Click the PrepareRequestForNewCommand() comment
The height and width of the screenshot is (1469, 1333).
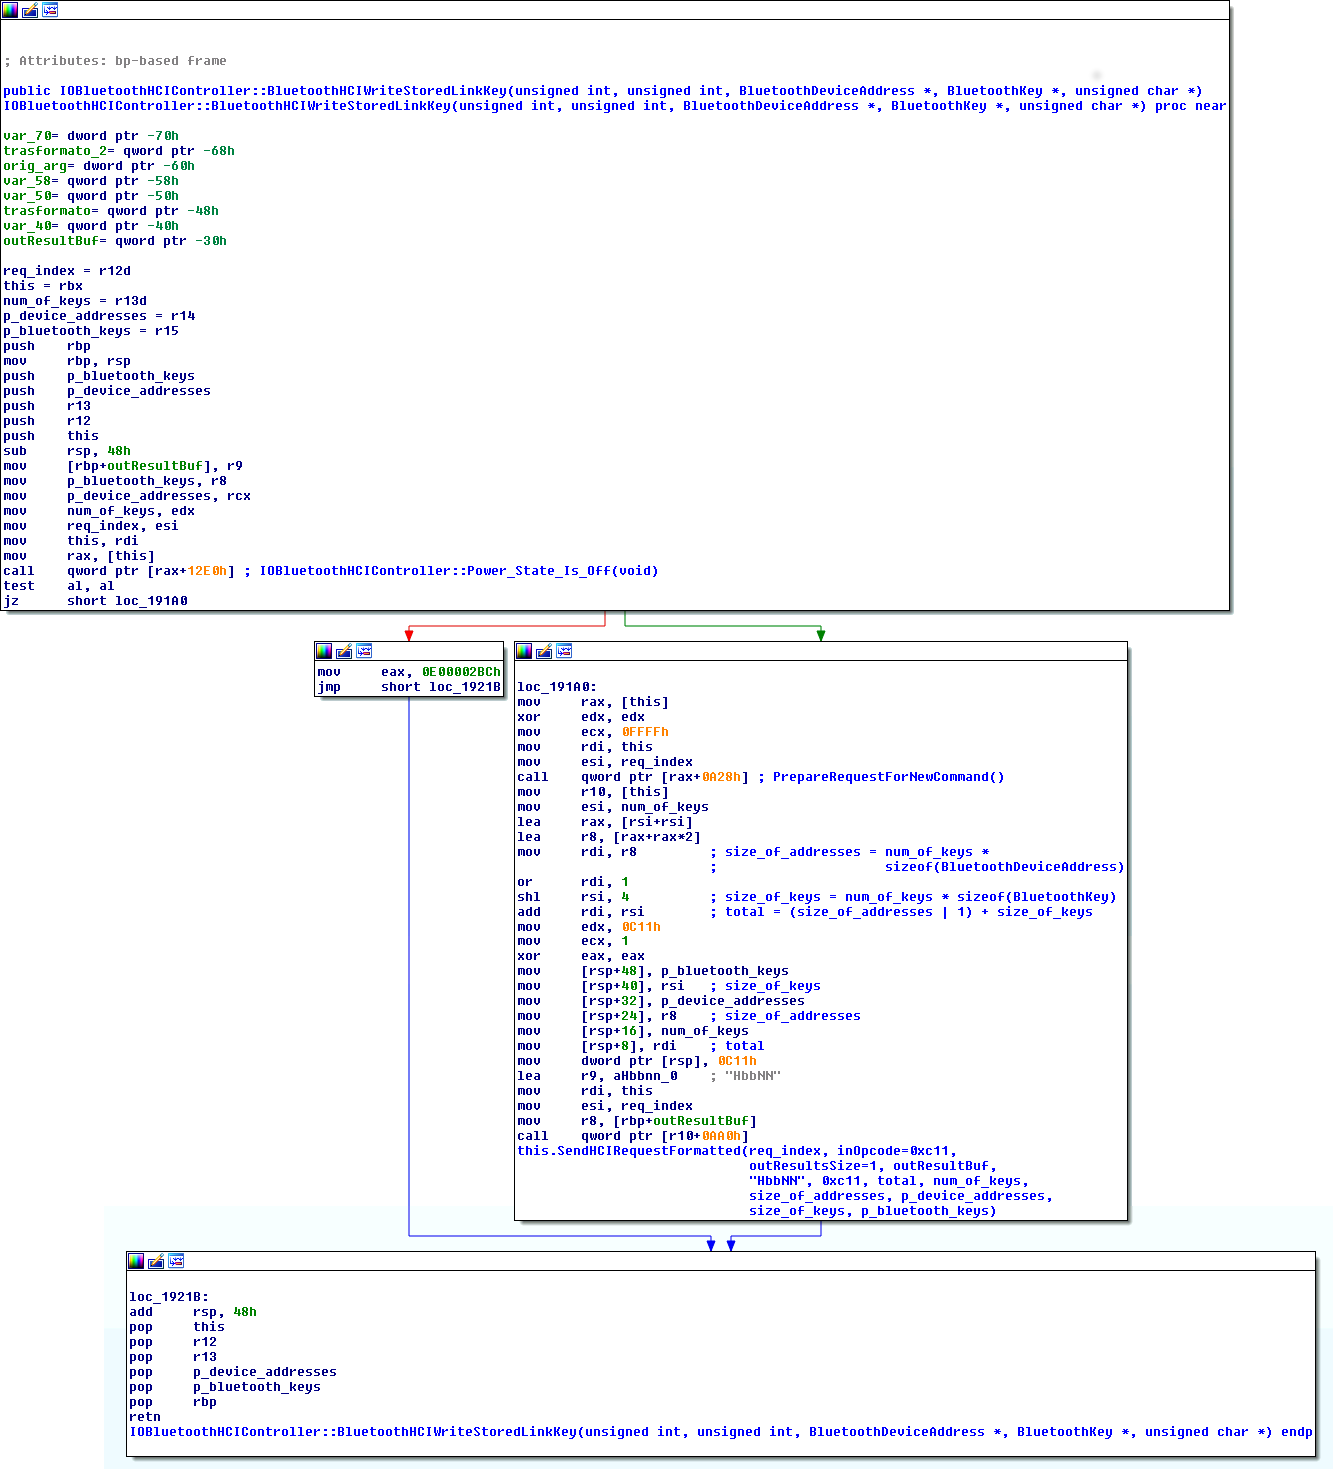pos(888,777)
